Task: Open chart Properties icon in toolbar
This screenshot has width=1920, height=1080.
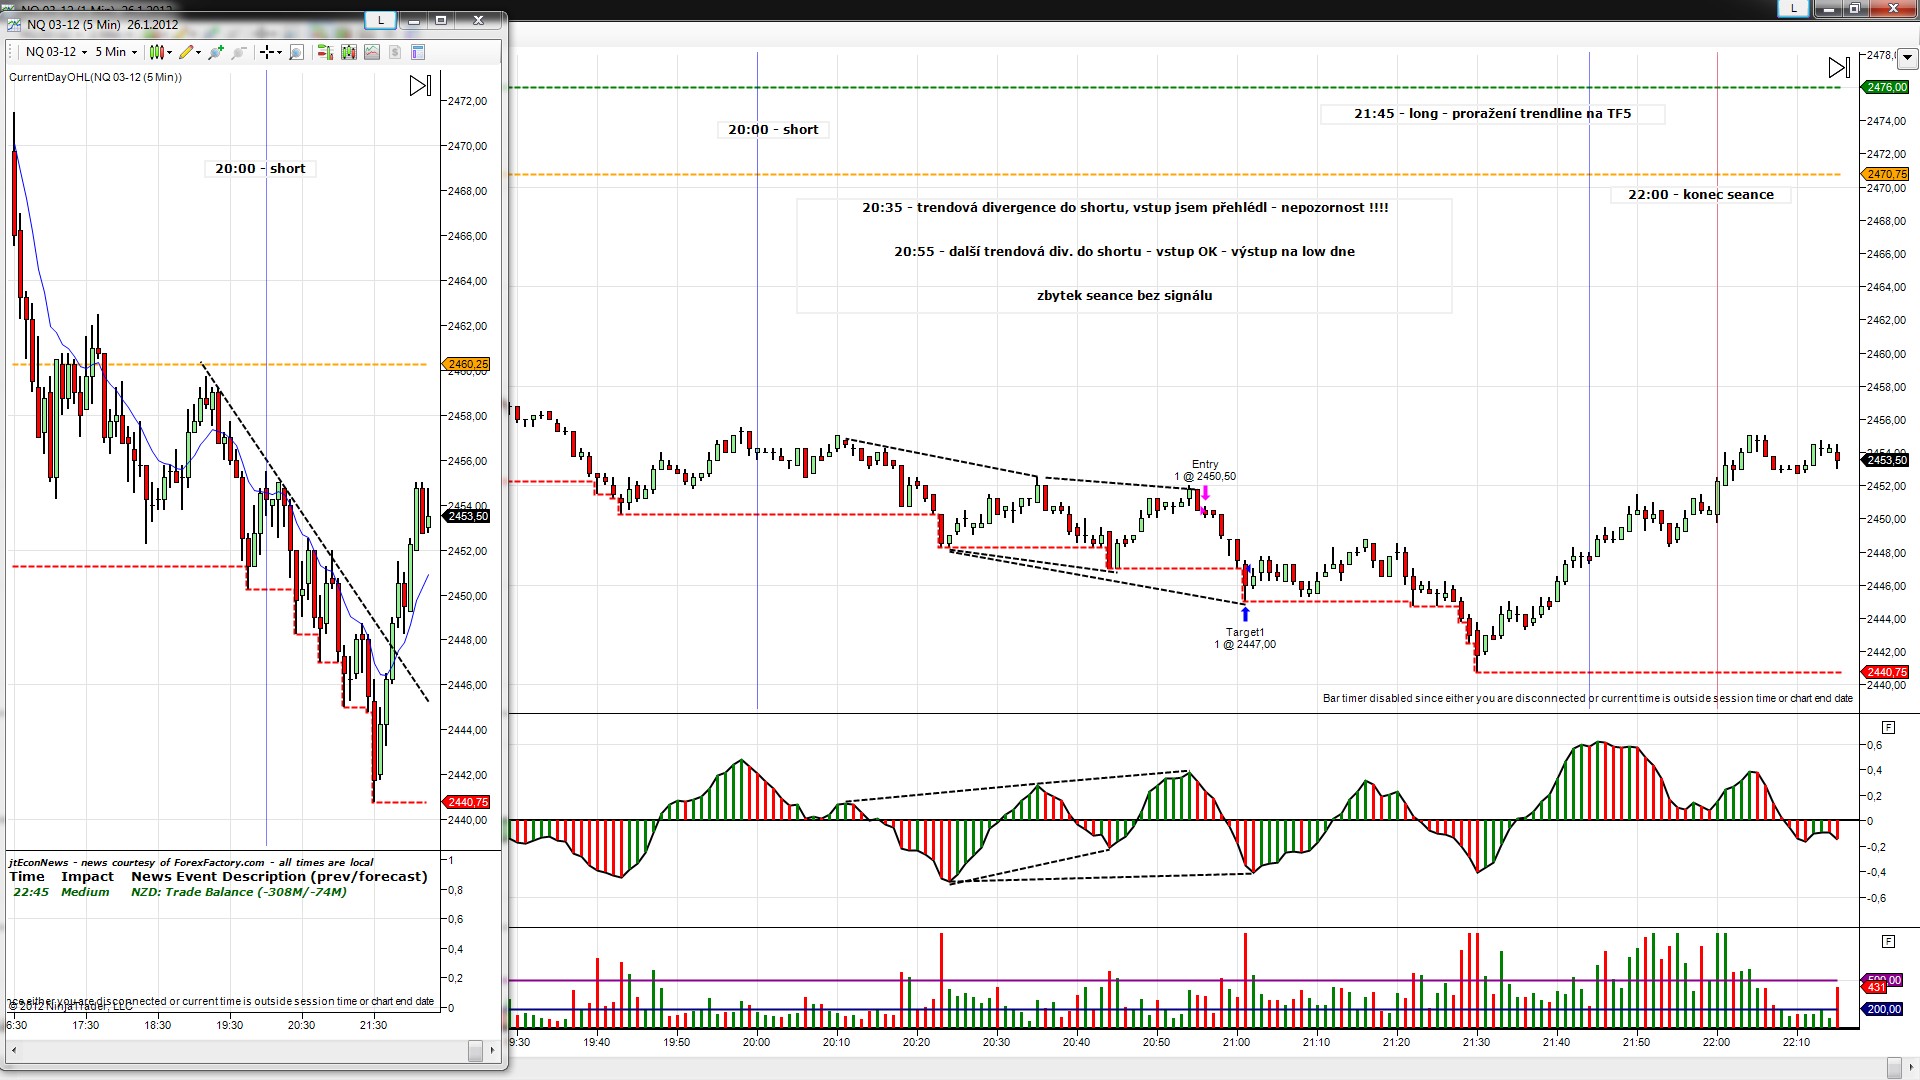Action: tap(418, 52)
